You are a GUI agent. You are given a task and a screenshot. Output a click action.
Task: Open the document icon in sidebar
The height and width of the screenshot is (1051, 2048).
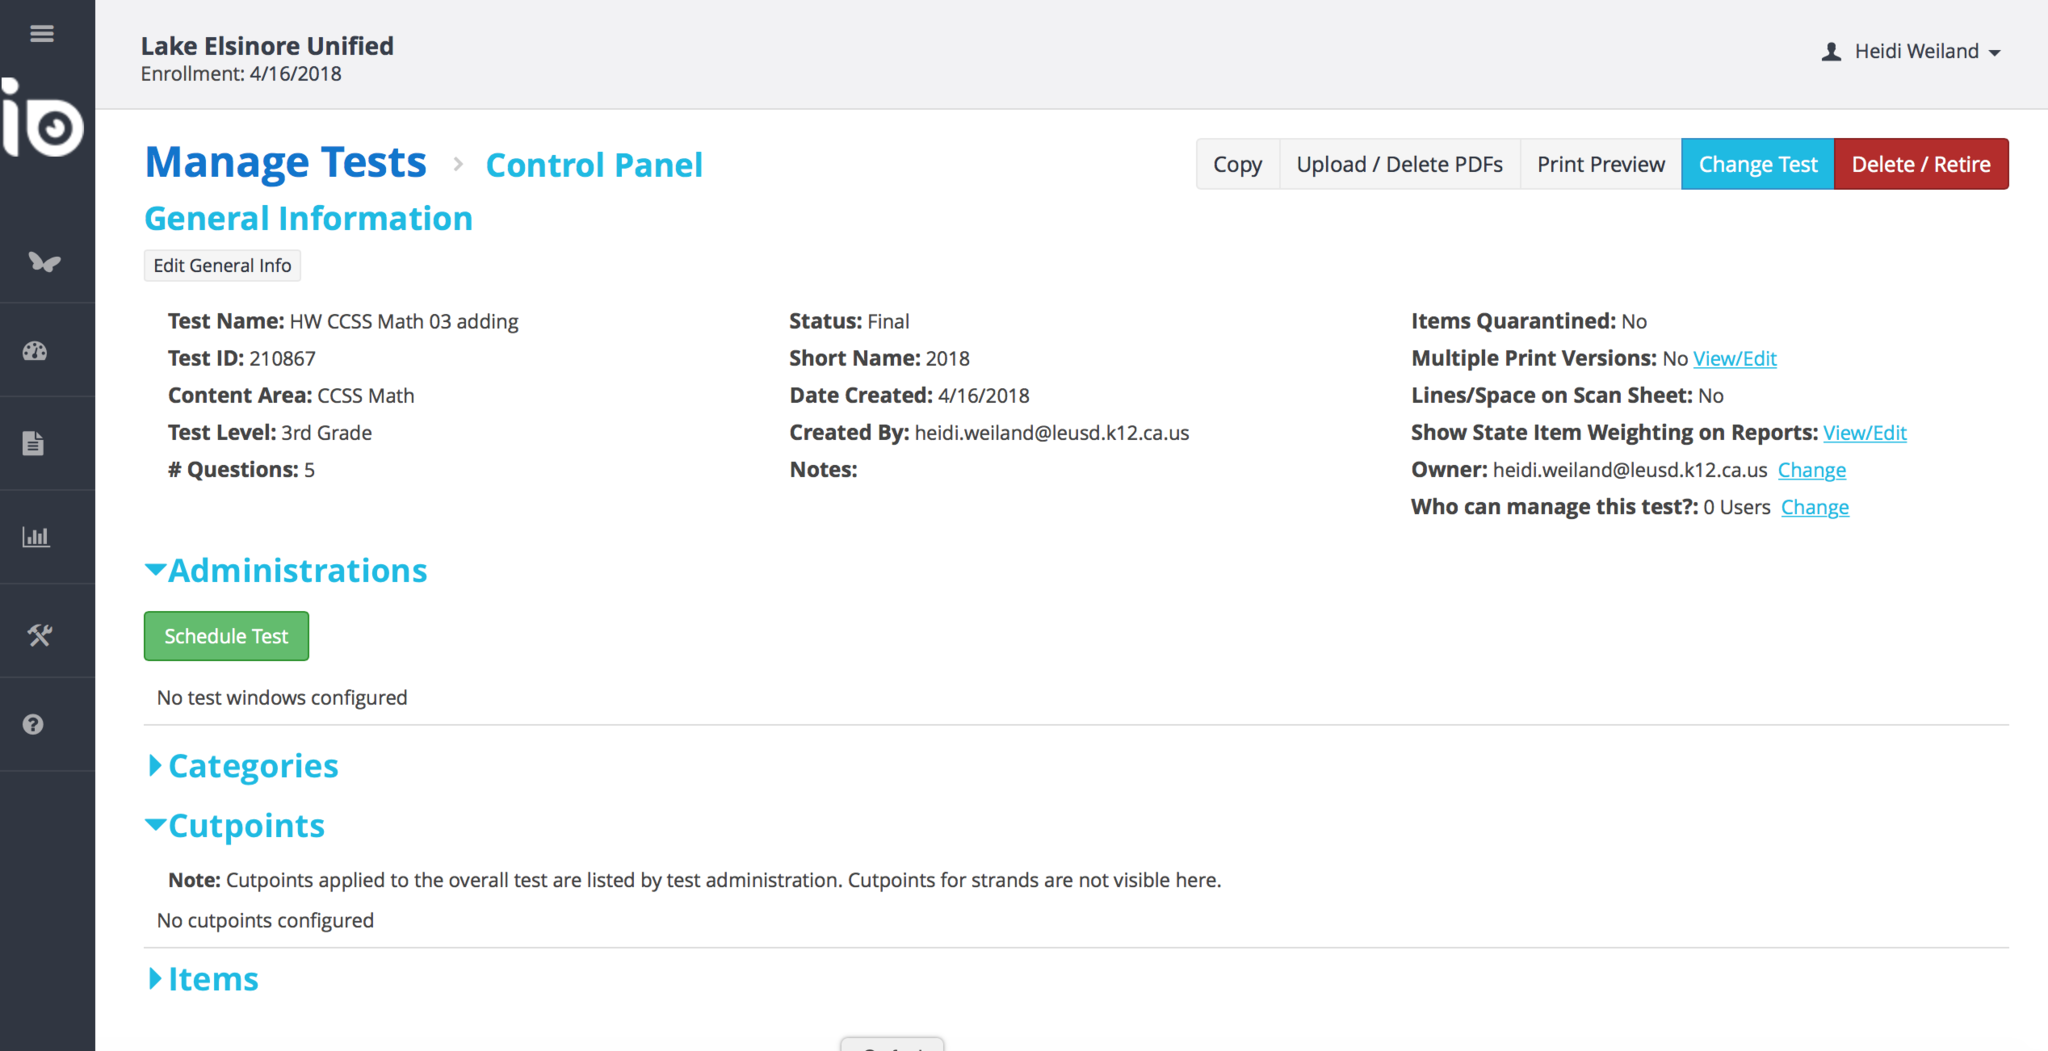click(33, 443)
